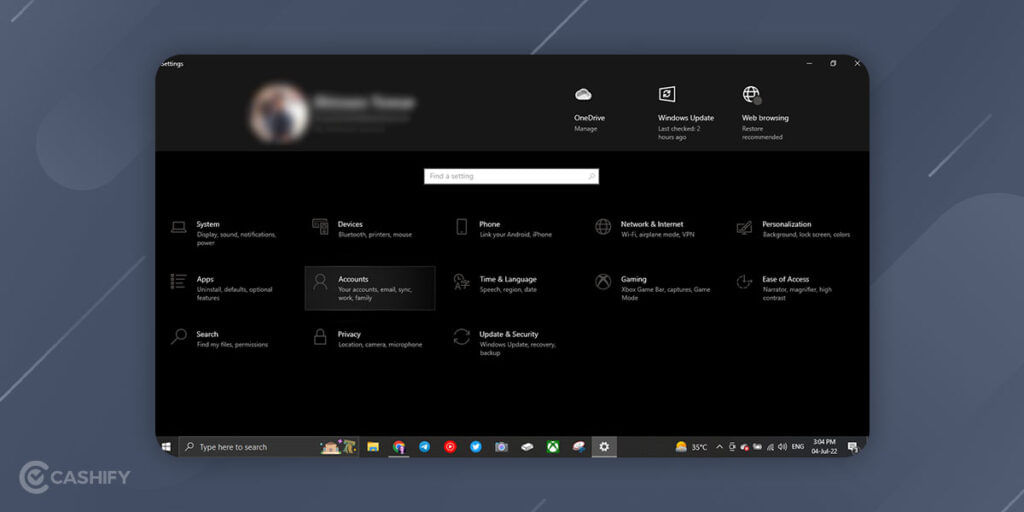Click 'Link your Android, iPhone' description

pyautogui.click(x=516, y=235)
